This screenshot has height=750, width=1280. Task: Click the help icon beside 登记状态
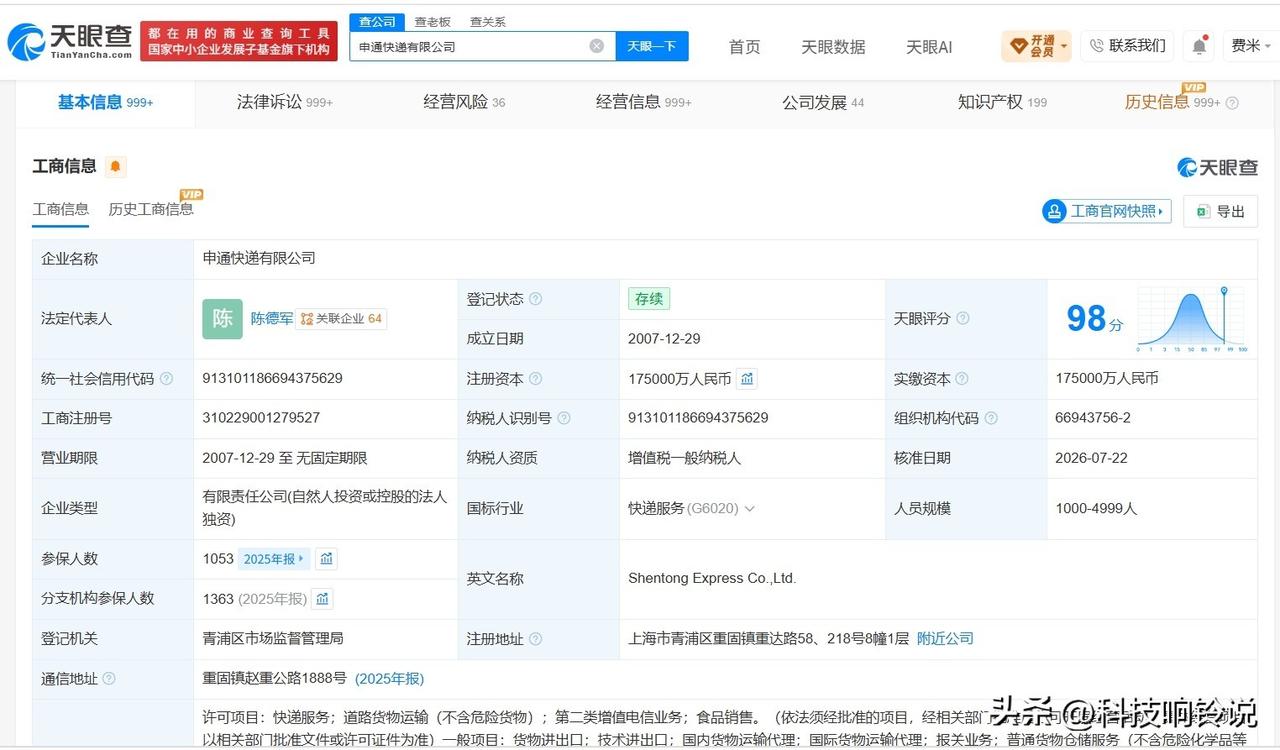point(536,299)
